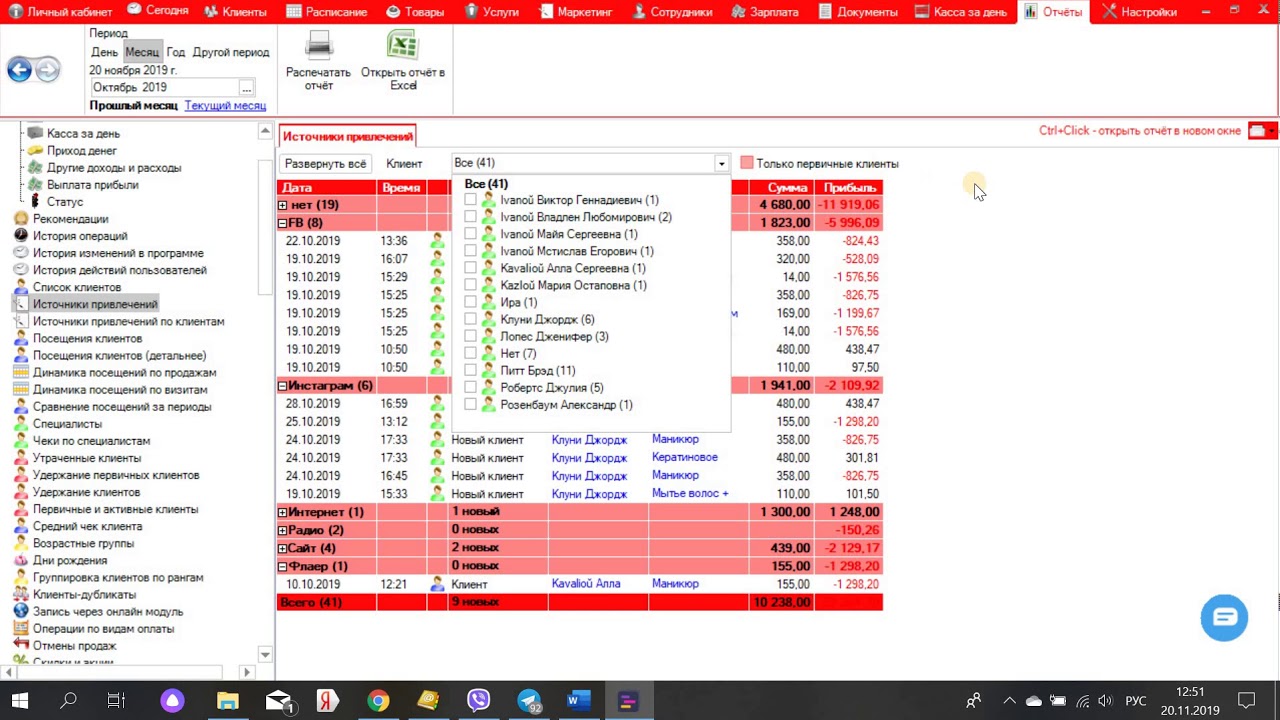Click the Развернуть всё button
The width and height of the screenshot is (1280, 720).
pos(325,163)
